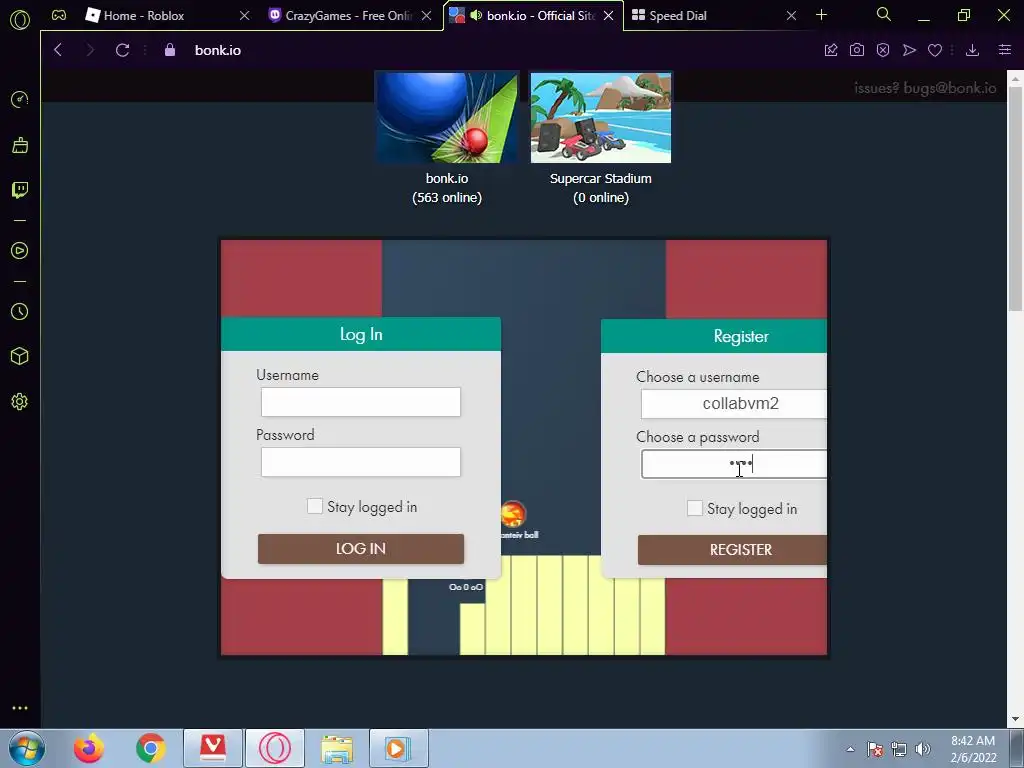This screenshot has width=1024, height=768.
Task: Open GX Control speedometer icon in sidebar
Action: pyautogui.click(x=20, y=99)
